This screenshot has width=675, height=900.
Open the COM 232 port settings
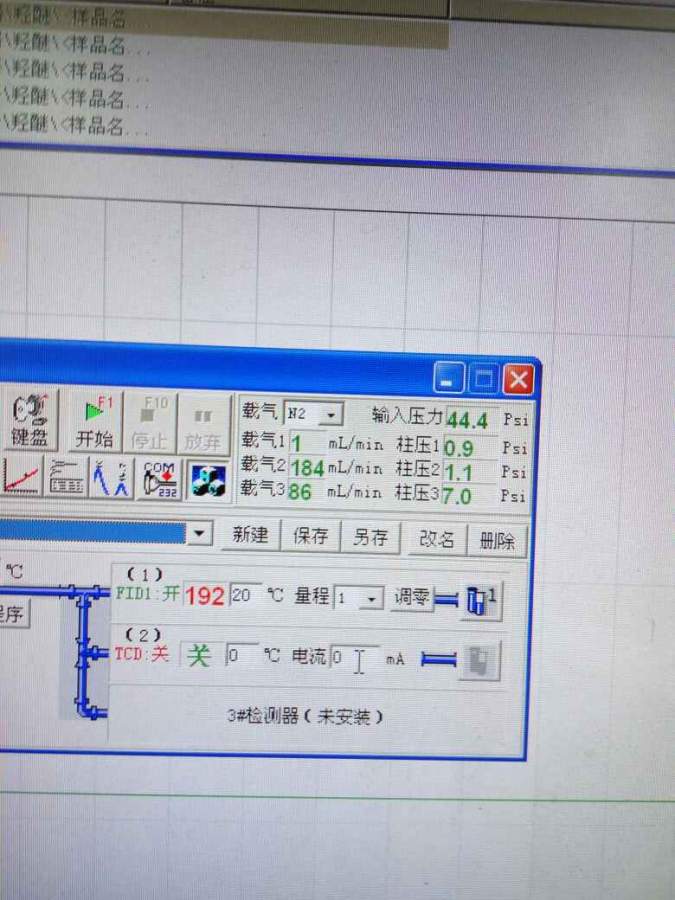pyautogui.click(x=159, y=479)
